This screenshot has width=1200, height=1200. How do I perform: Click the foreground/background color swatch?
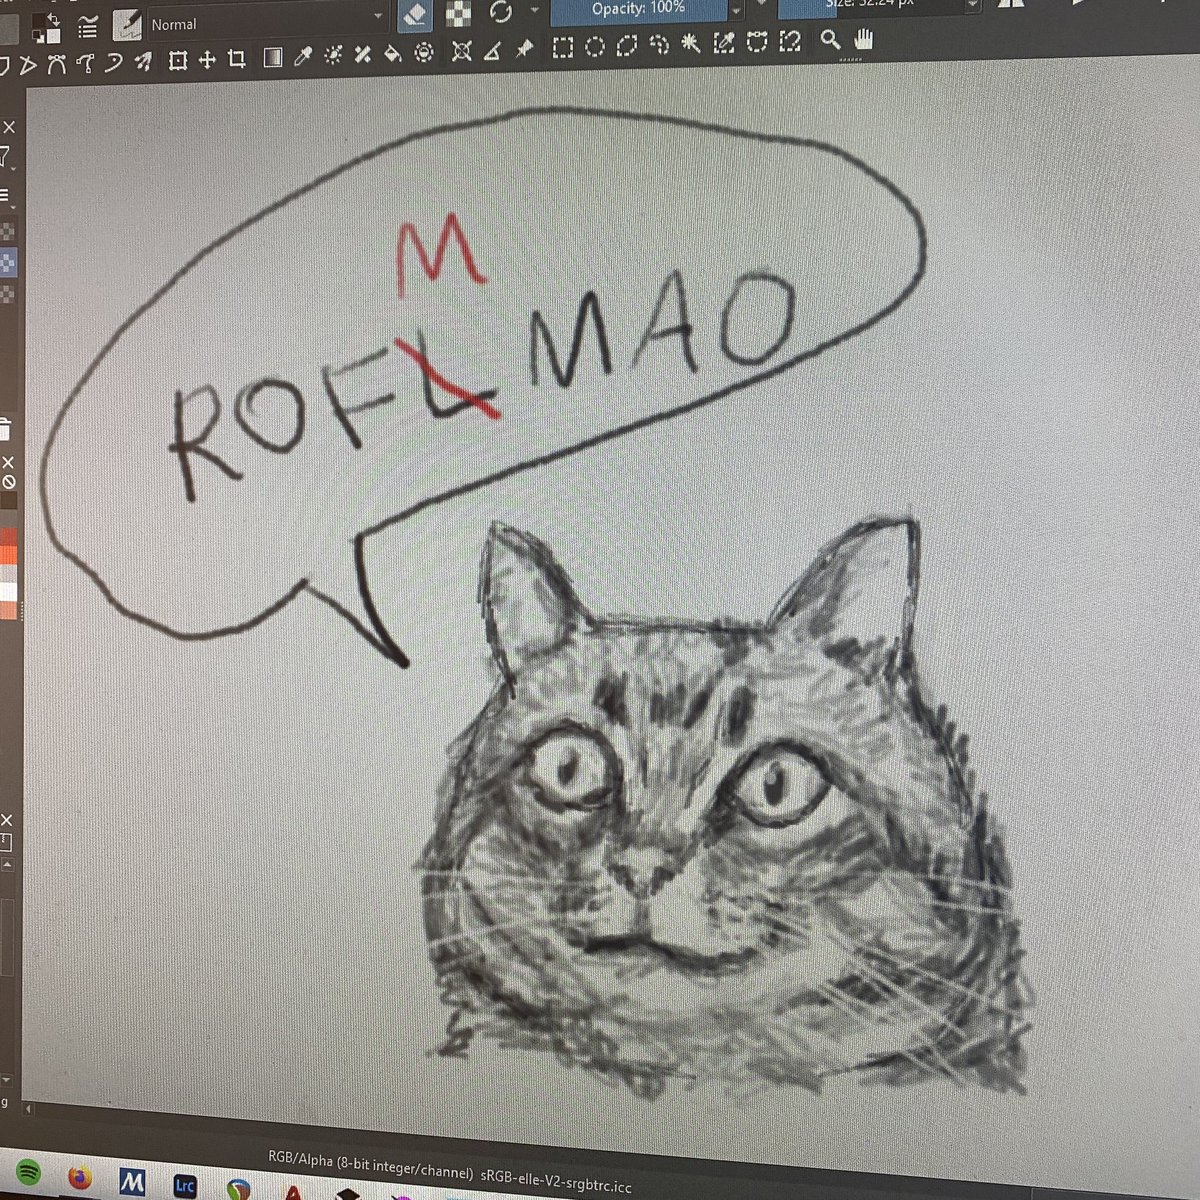pos(44,29)
